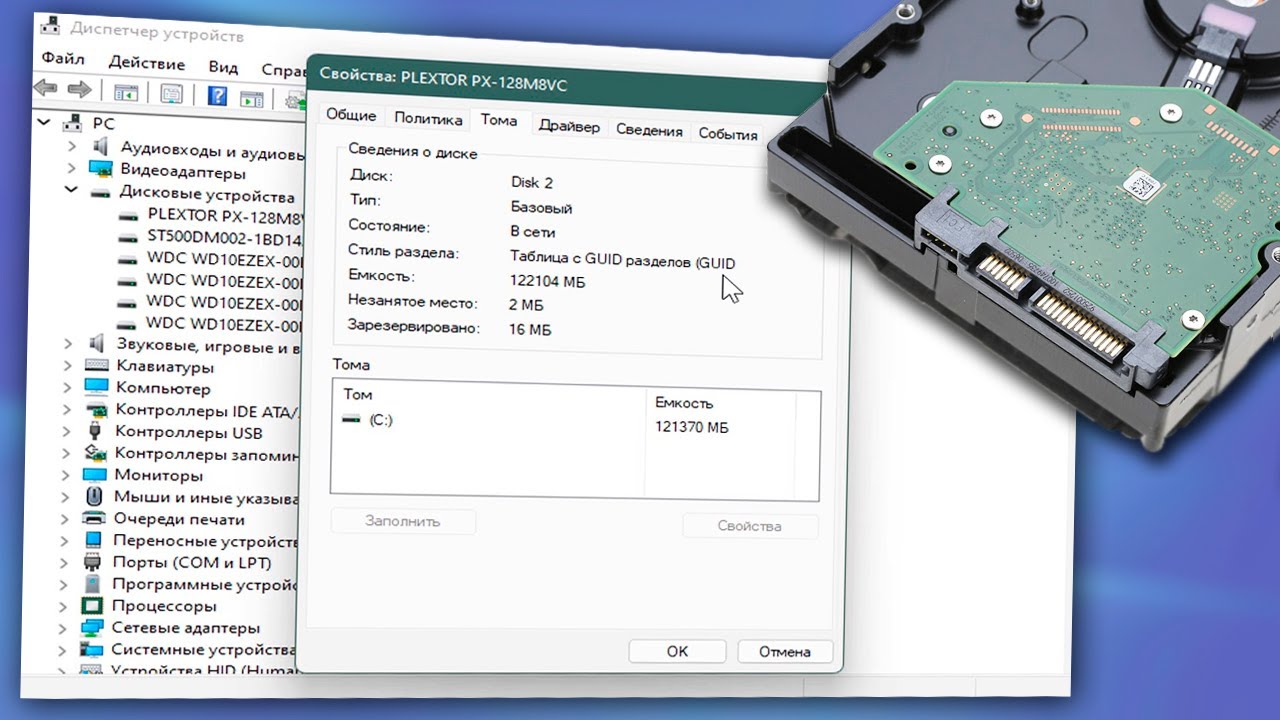Open the Properties sheet toolbar icon
Screen dimensions: 1280x720
click(171, 95)
